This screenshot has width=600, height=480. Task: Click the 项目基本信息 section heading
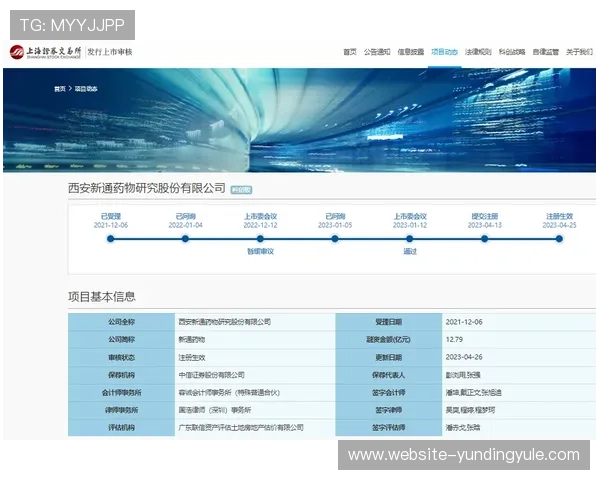click(102, 297)
